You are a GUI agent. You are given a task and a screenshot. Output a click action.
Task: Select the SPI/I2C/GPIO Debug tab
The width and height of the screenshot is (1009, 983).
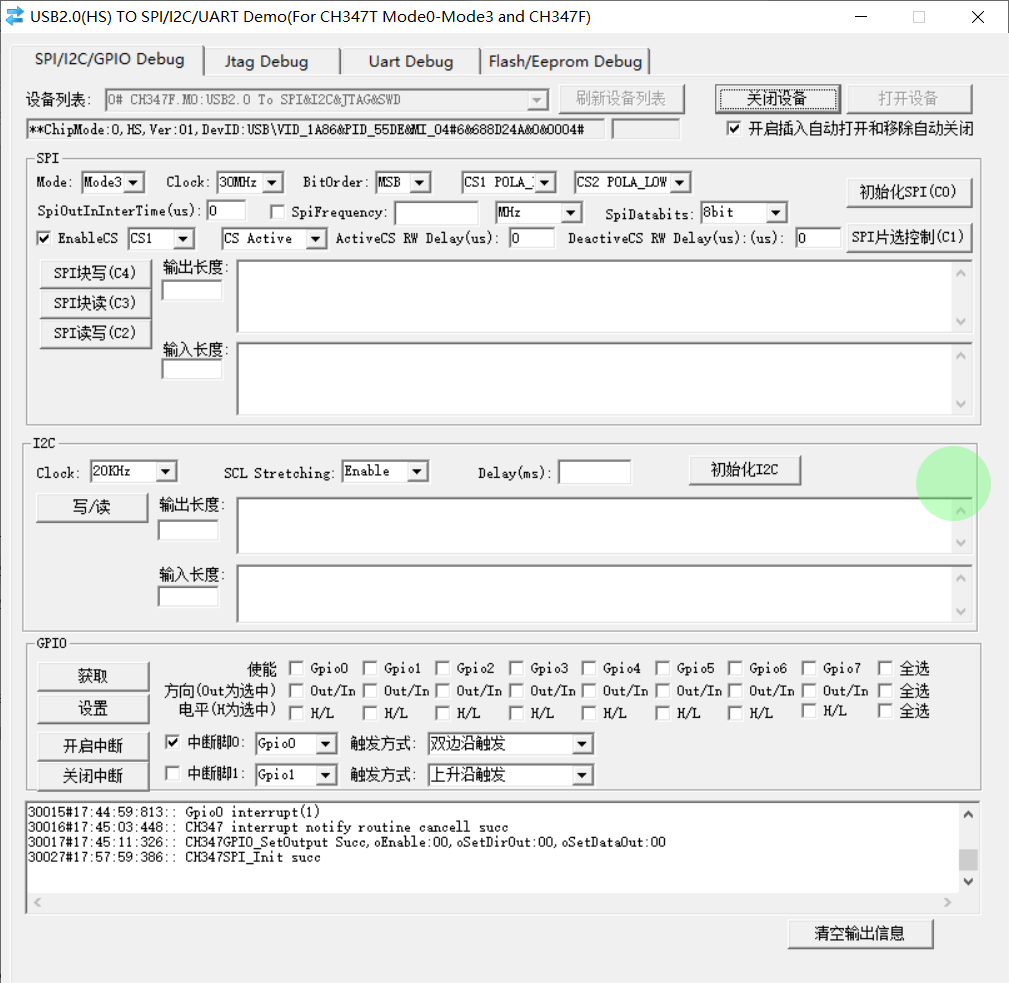[x=109, y=59]
